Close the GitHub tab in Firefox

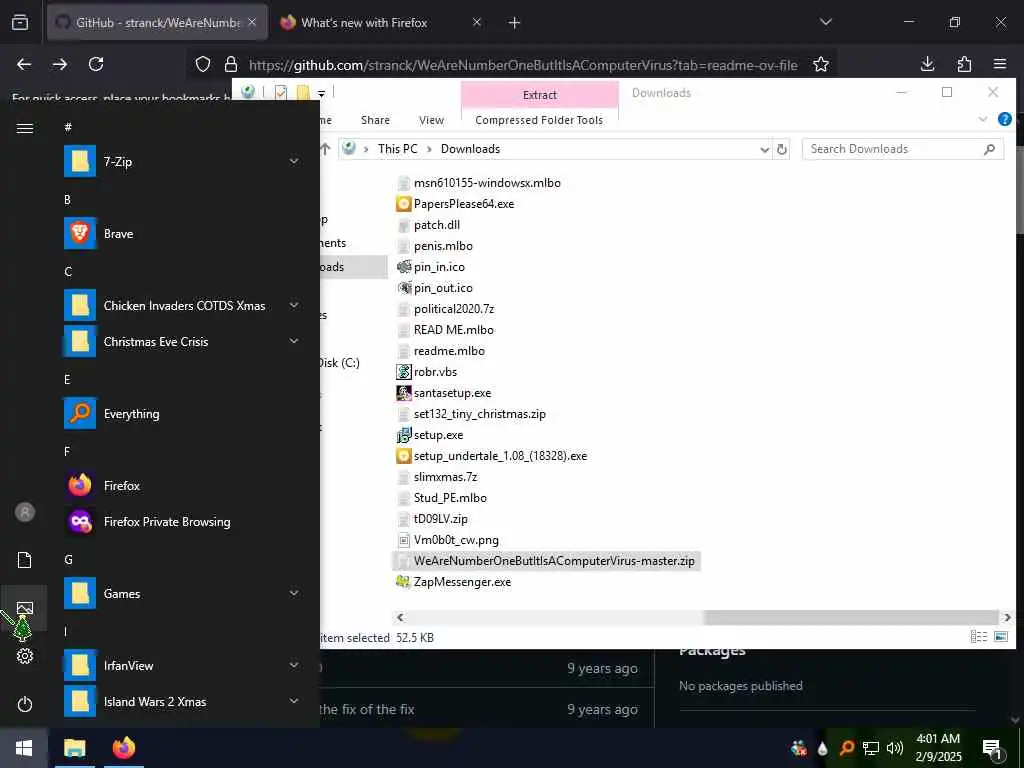point(252,22)
